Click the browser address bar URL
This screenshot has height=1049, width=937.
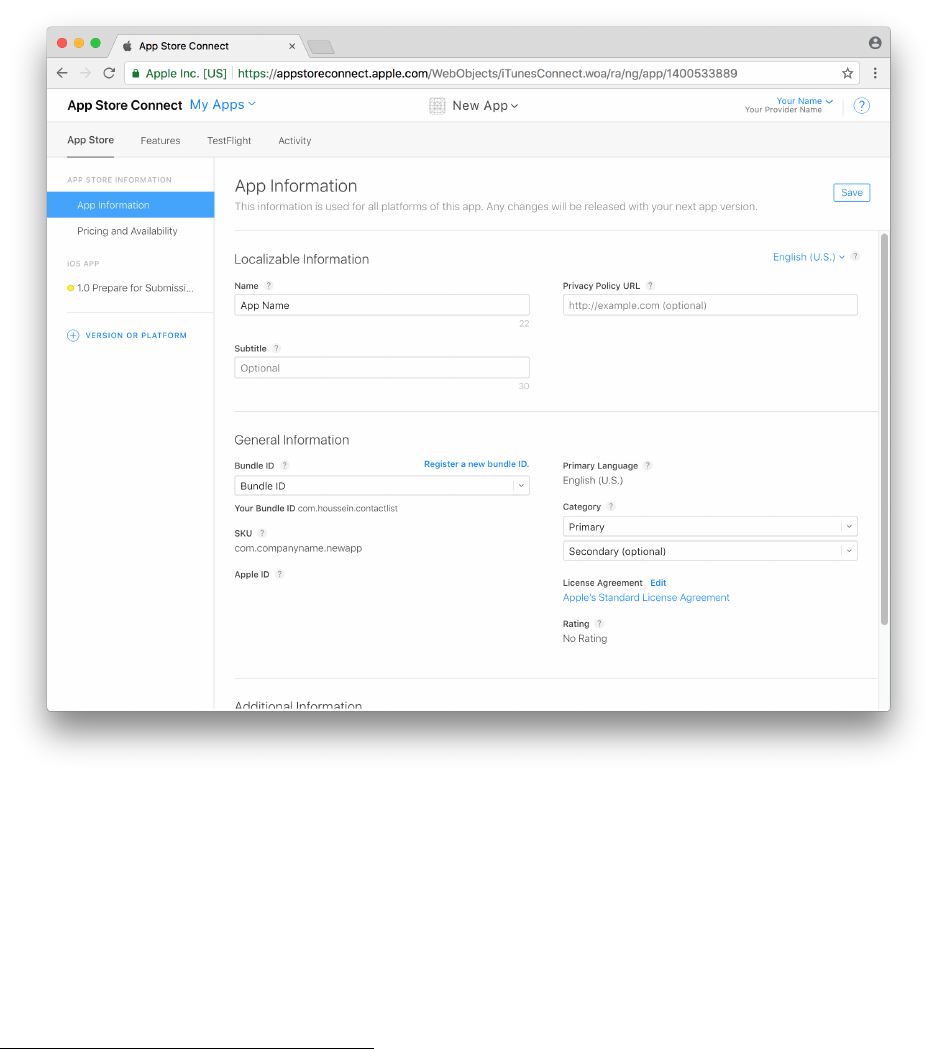[x=488, y=74]
